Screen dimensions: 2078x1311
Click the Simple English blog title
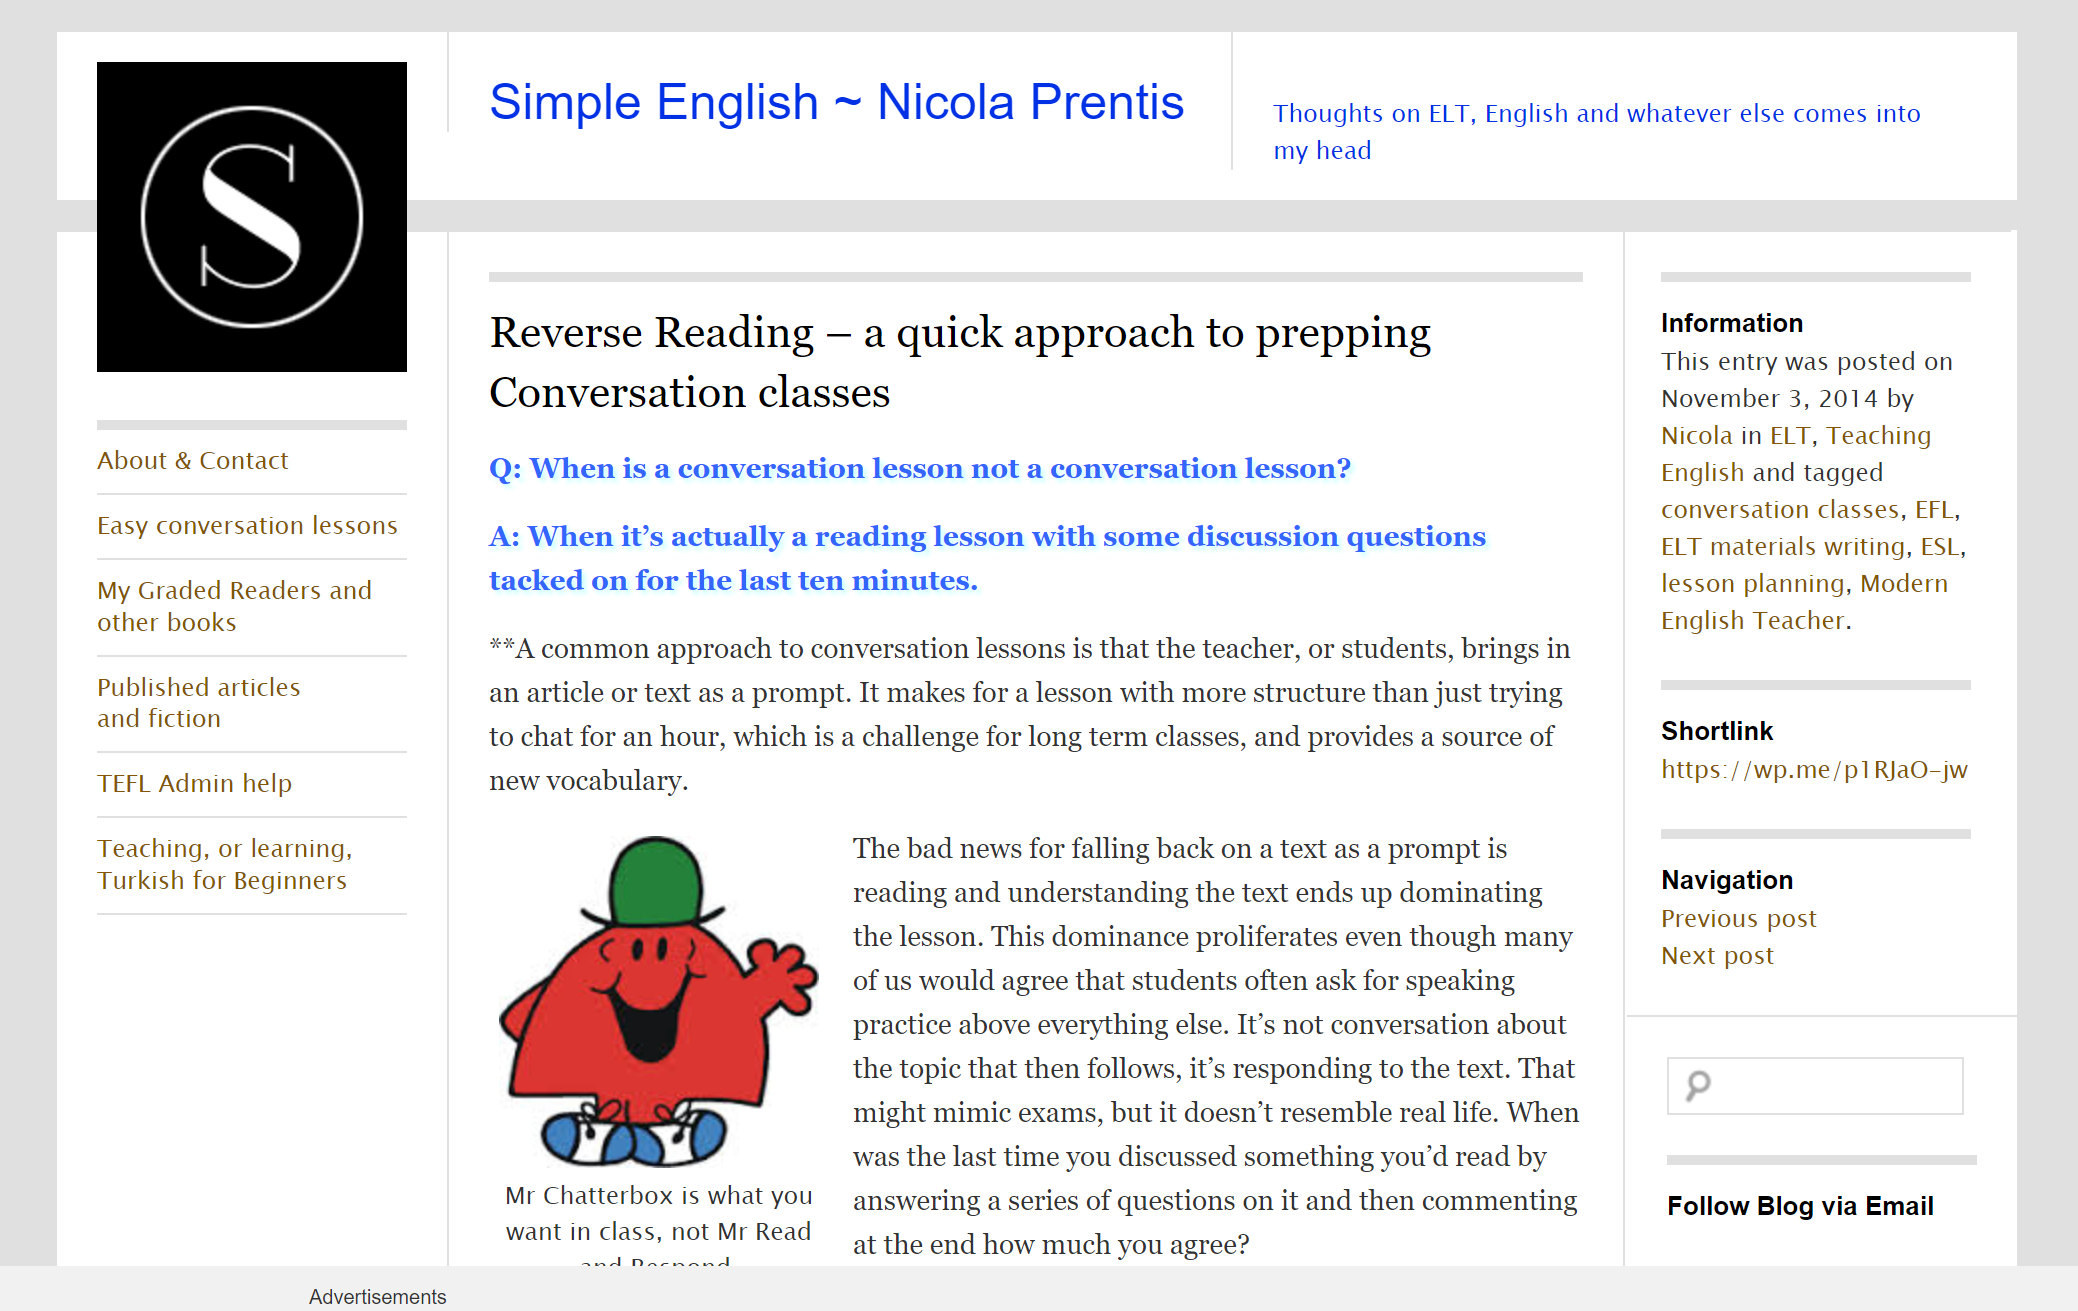(x=836, y=102)
